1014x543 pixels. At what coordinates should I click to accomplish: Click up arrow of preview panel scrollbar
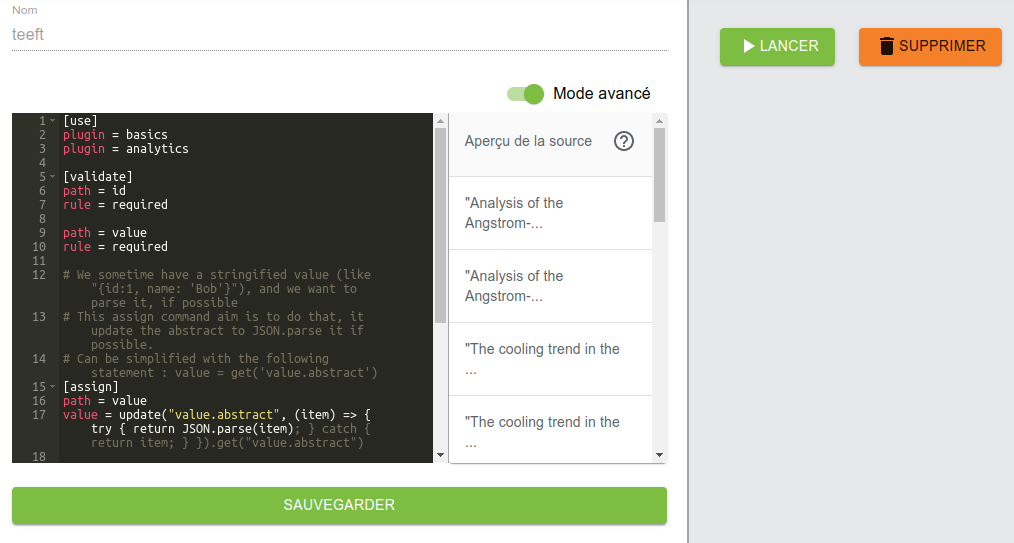tap(659, 121)
